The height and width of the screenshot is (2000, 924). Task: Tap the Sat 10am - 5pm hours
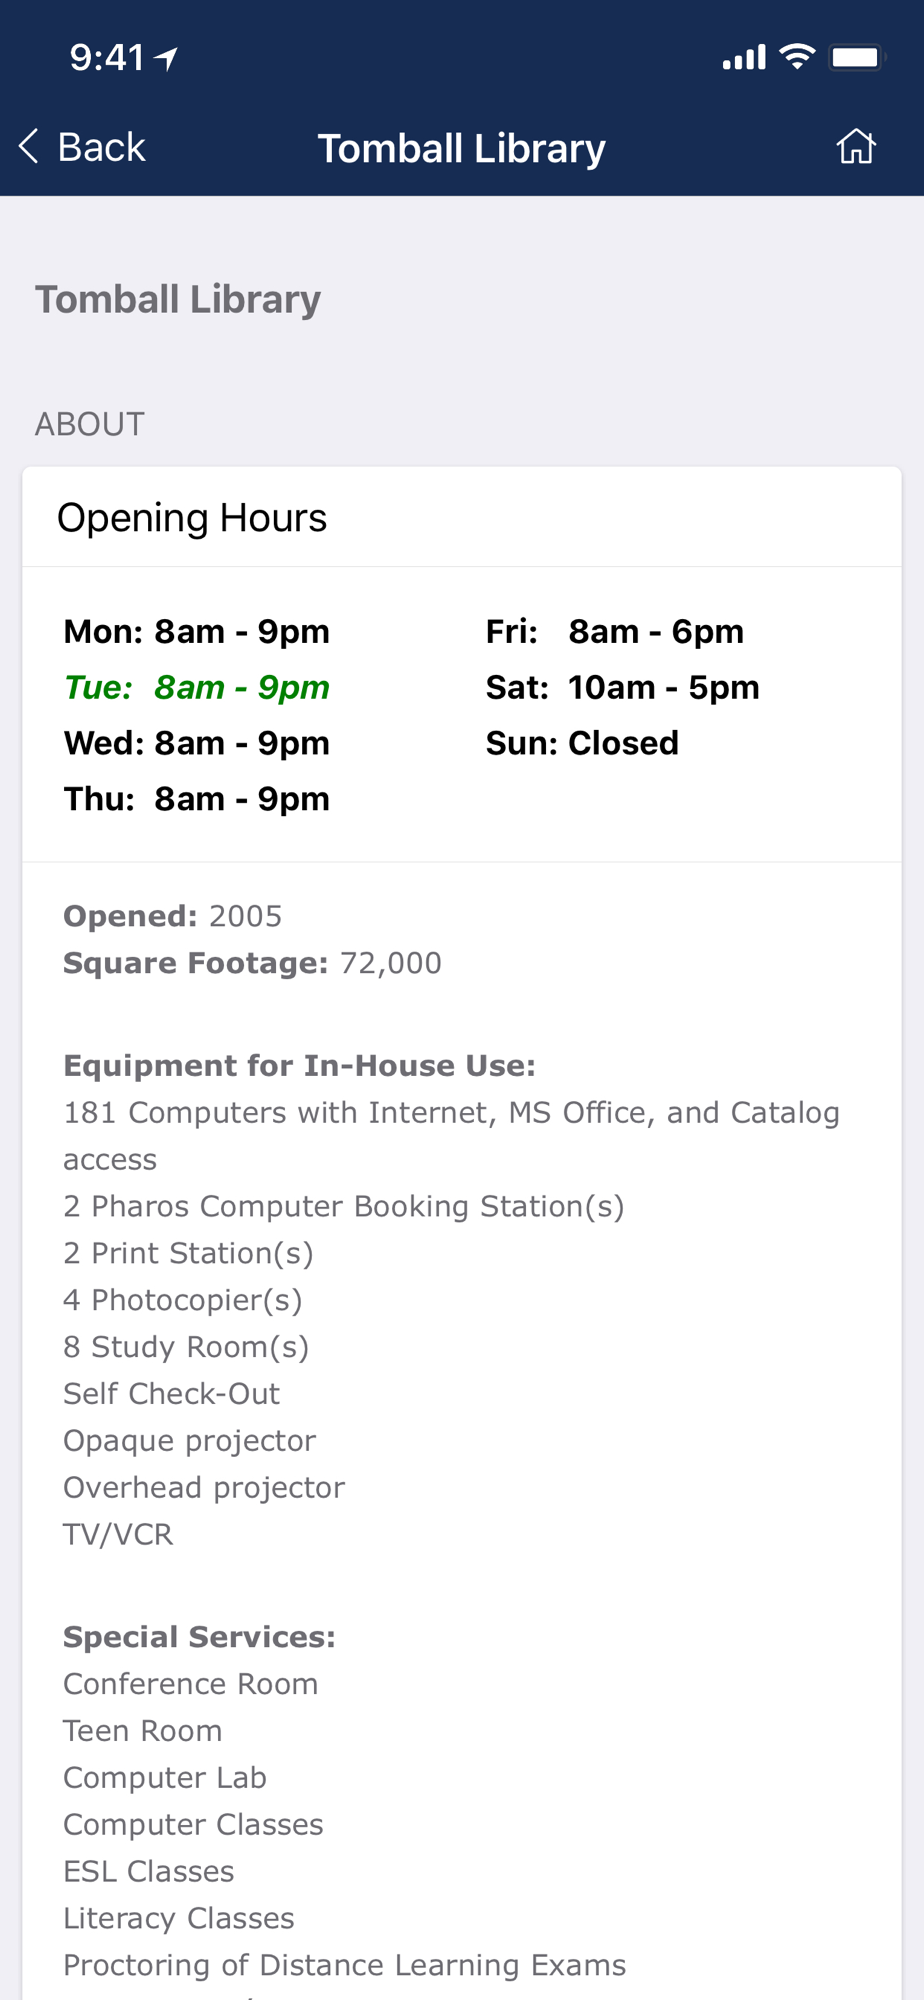tap(622, 688)
